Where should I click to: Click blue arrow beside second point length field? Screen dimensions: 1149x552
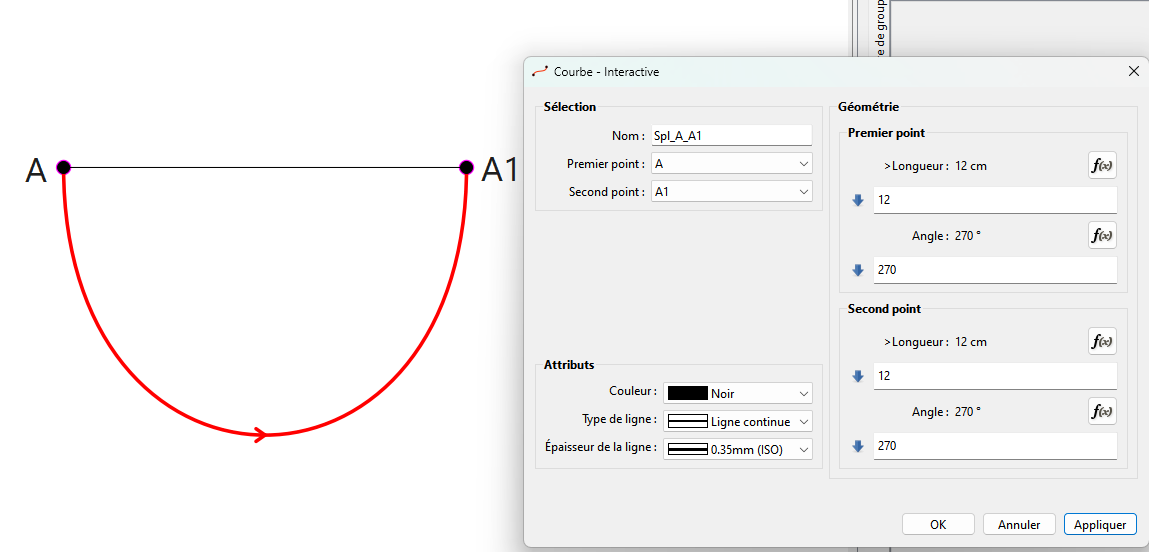[x=857, y=377]
